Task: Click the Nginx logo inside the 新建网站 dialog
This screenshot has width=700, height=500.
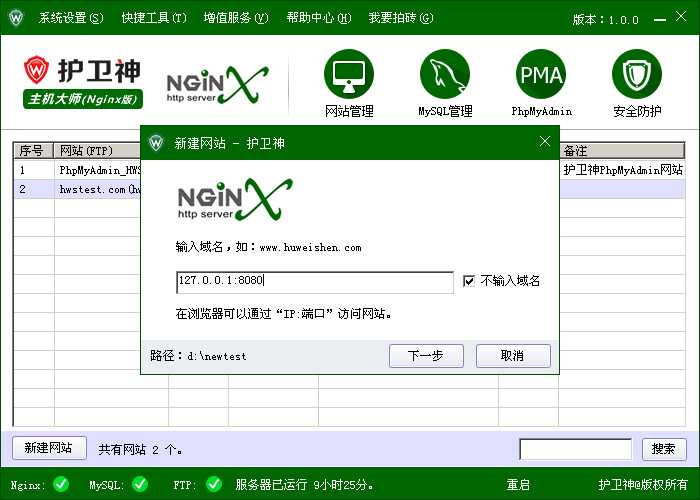Action: click(x=235, y=199)
